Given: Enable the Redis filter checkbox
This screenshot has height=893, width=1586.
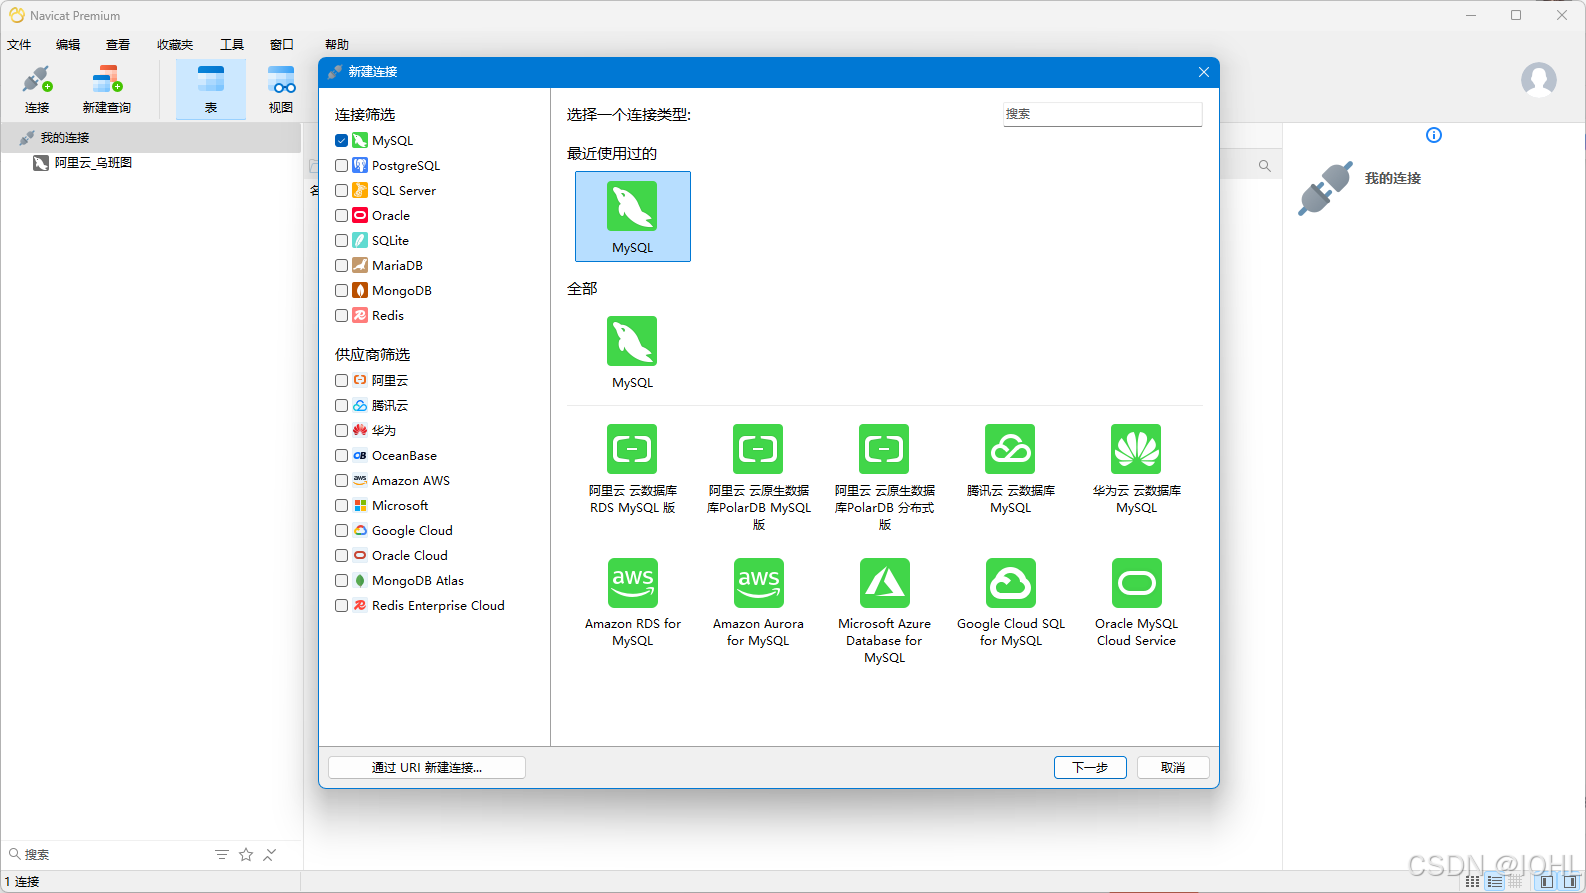Looking at the screenshot, I should pos(342,316).
